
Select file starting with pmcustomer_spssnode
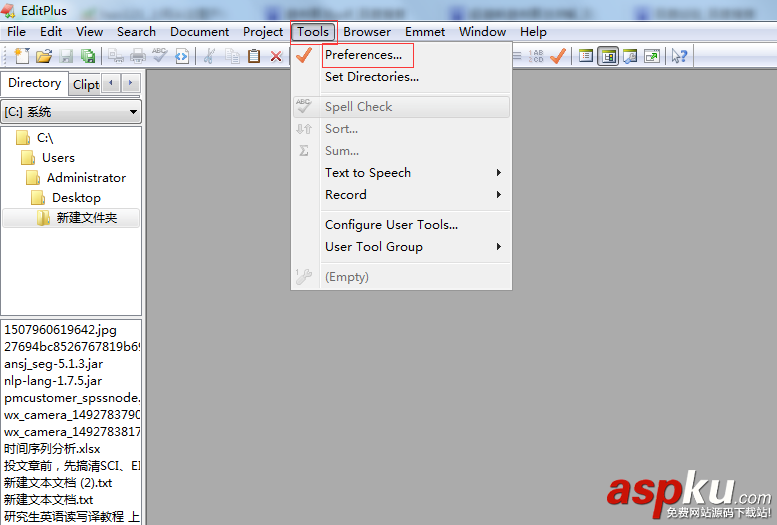(x=71, y=398)
